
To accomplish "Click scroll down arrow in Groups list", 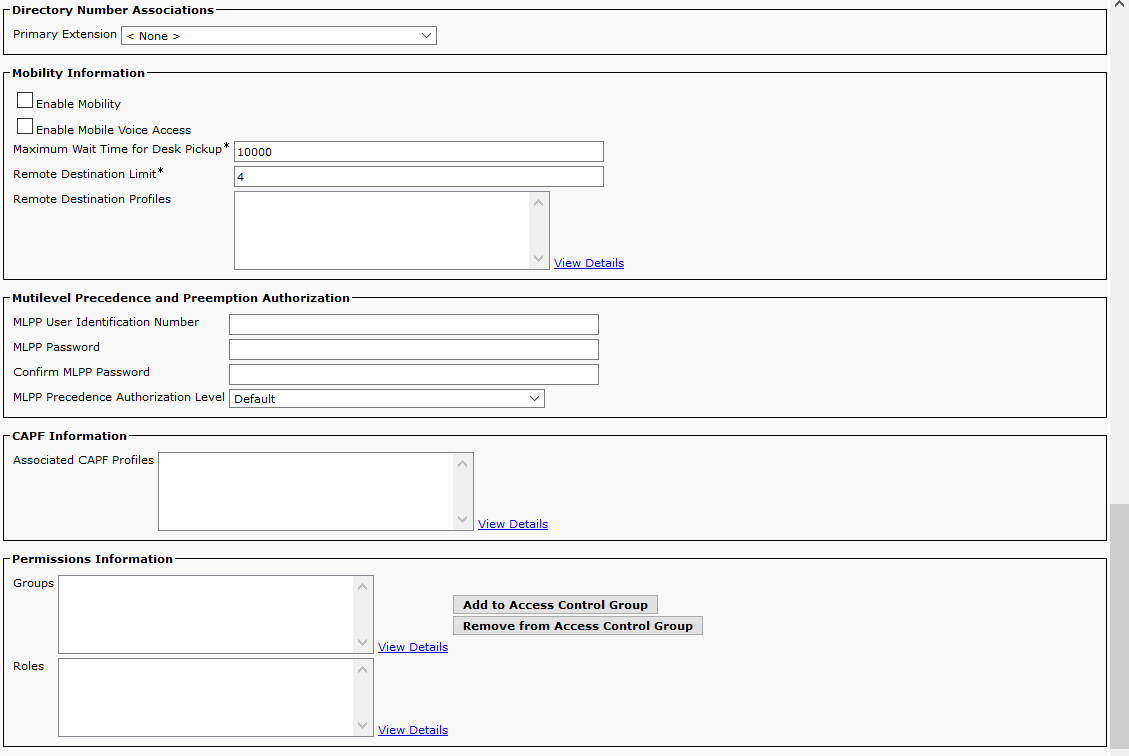I will [x=363, y=642].
